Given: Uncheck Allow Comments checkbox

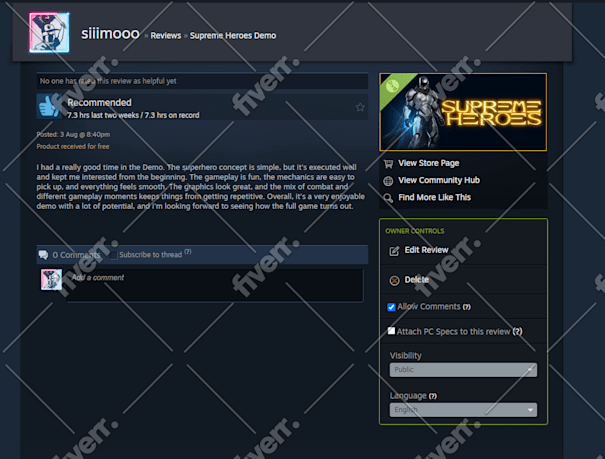Looking at the screenshot, I should (x=391, y=307).
